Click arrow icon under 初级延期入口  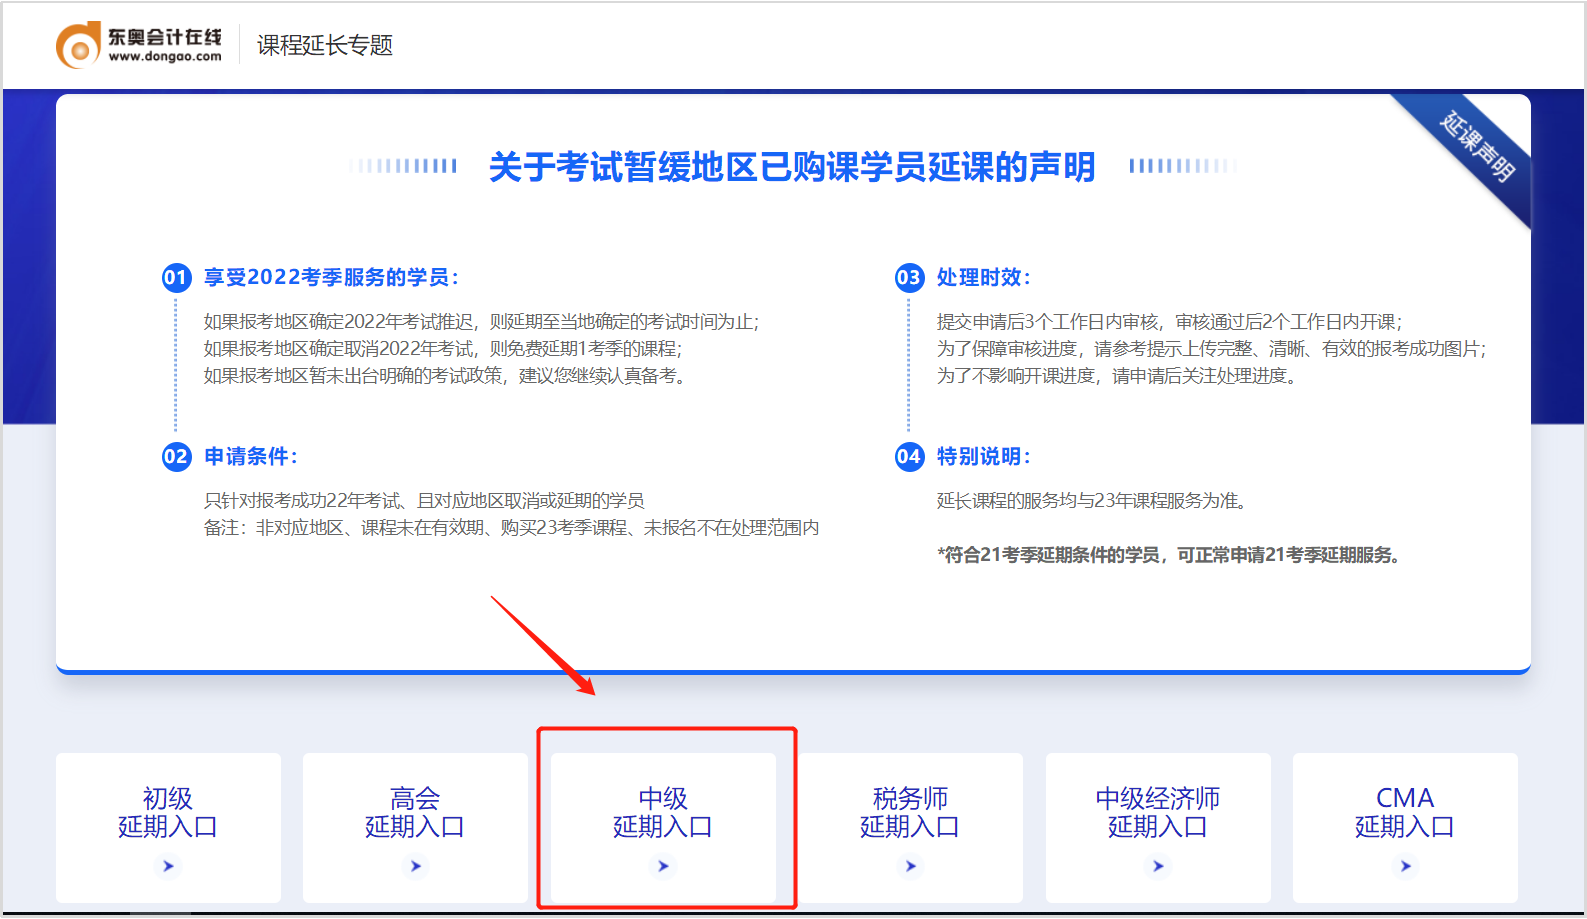click(168, 866)
